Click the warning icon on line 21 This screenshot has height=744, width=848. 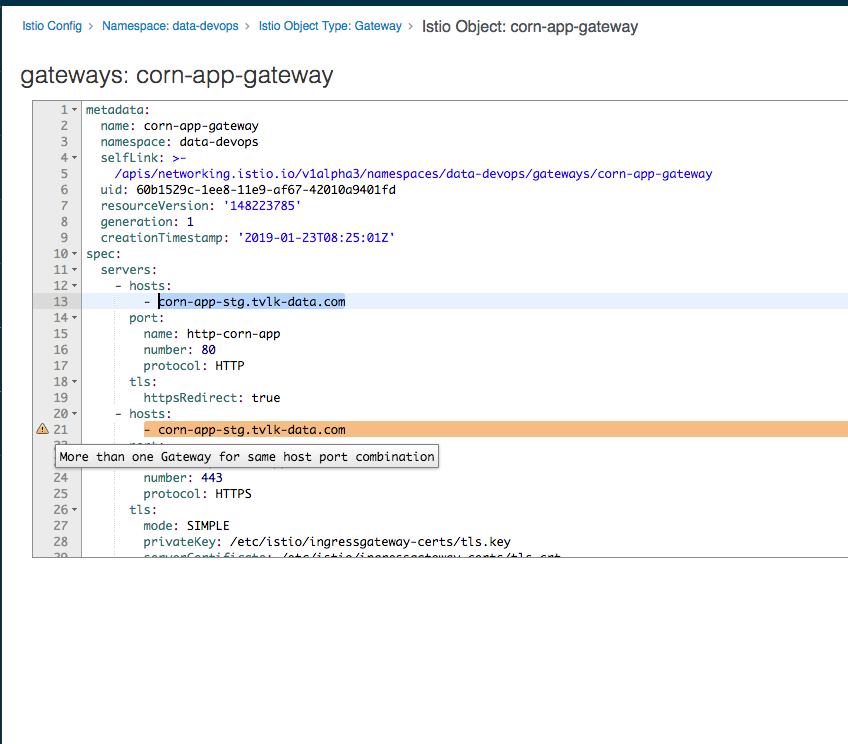pyautogui.click(x=43, y=429)
